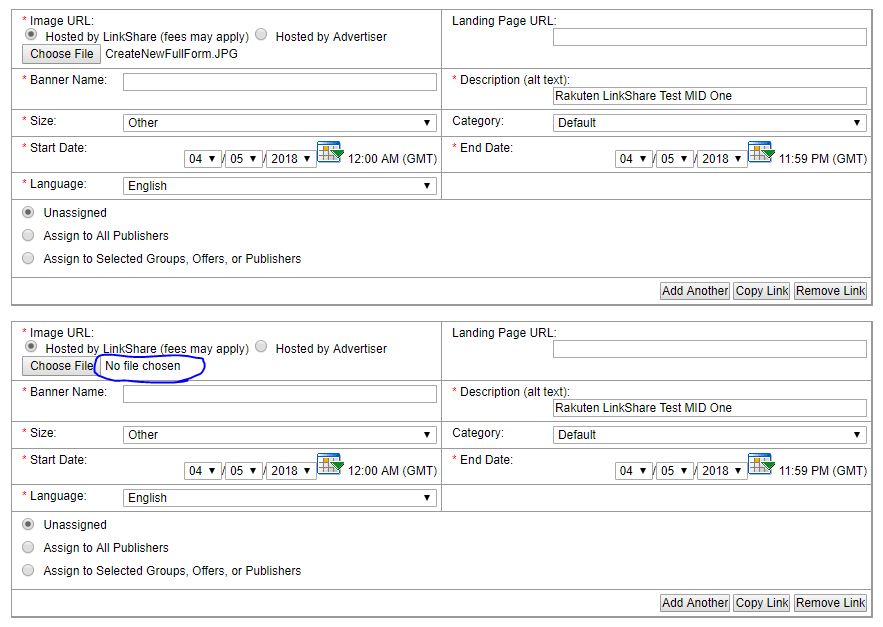The width and height of the screenshot is (883, 627).
Task: Open Category dropdown in first form
Action: pyautogui.click(x=709, y=123)
